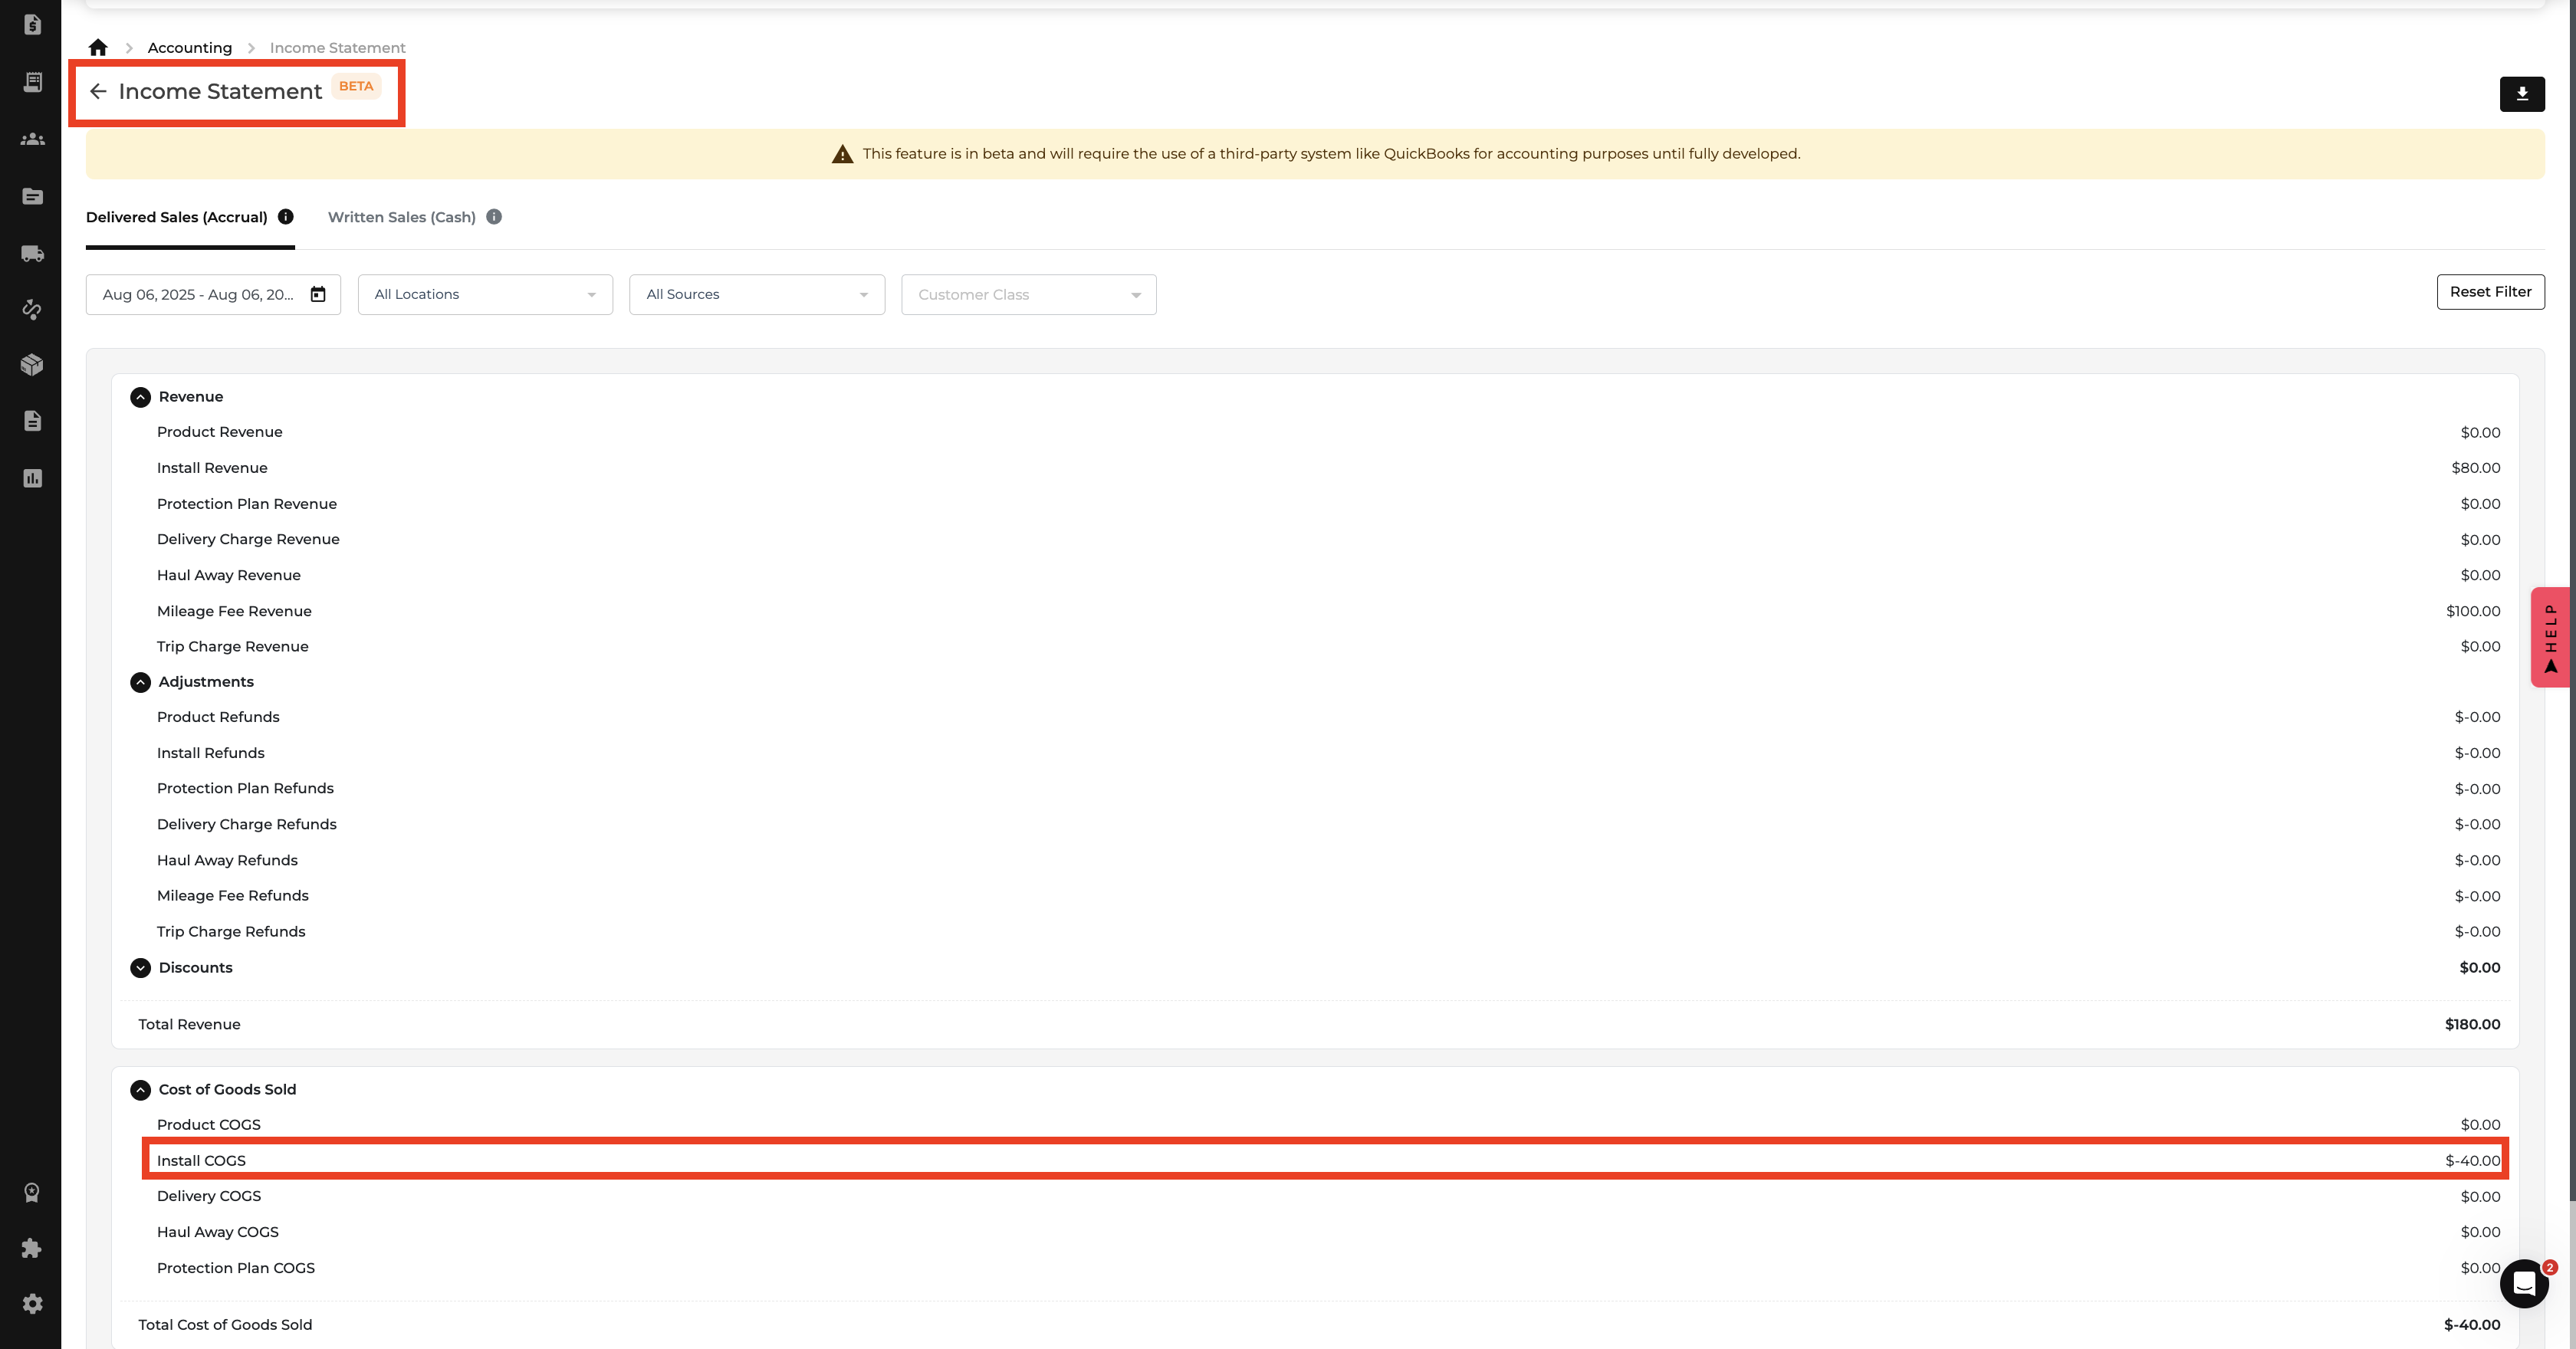Click the Delivery Charge Revenue label

pyautogui.click(x=248, y=539)
